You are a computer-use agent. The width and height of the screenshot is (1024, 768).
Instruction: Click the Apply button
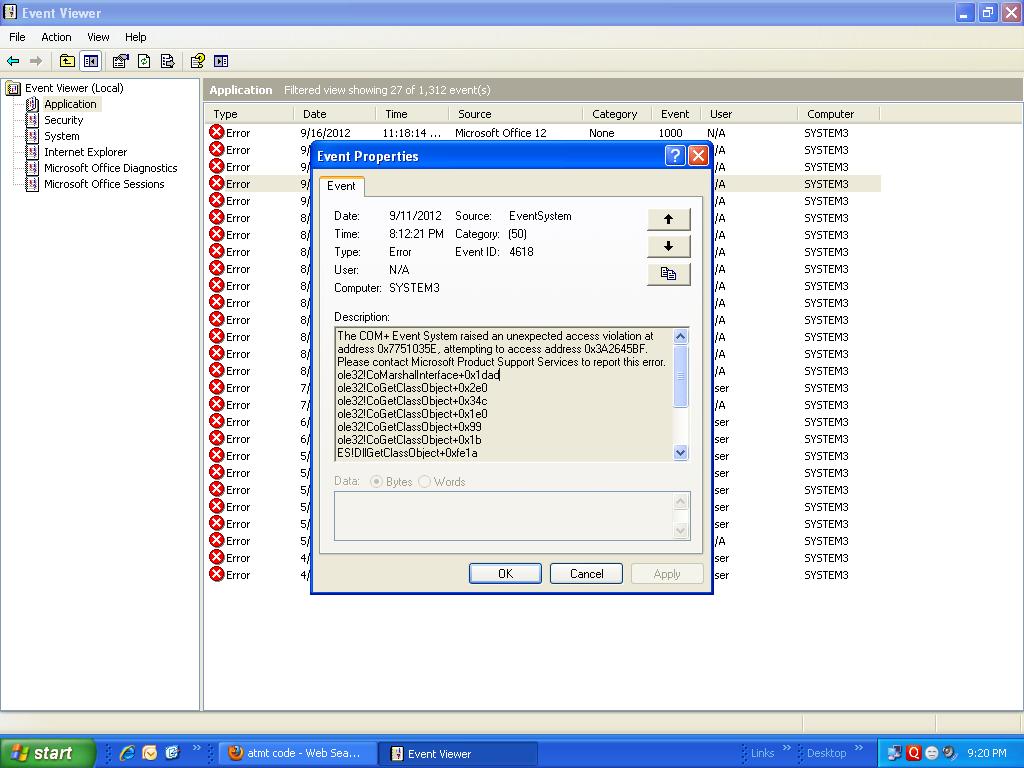tap(667, 573)
